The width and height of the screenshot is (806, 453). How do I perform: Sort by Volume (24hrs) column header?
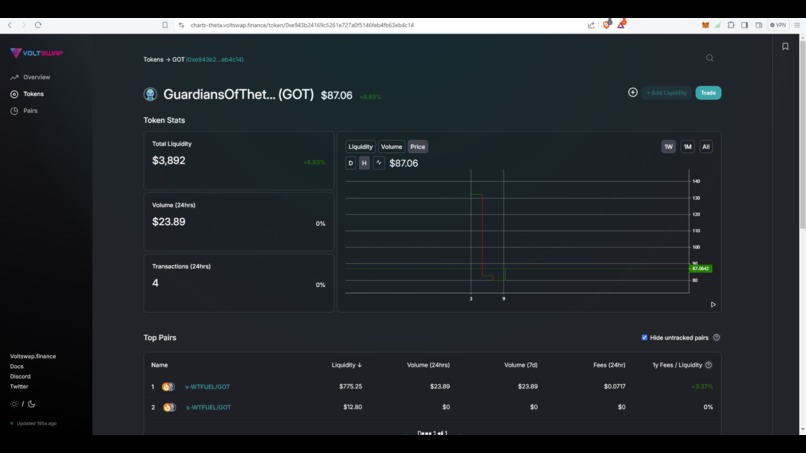(428, 365)
